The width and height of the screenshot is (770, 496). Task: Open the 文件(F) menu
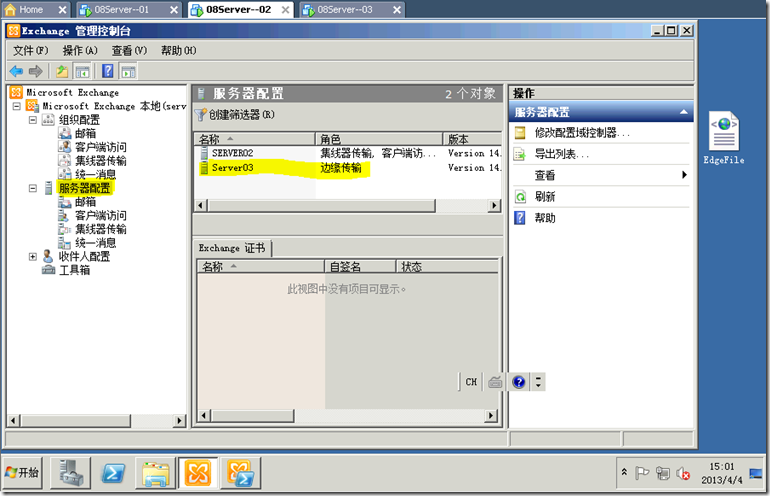(x=30, y=51)
